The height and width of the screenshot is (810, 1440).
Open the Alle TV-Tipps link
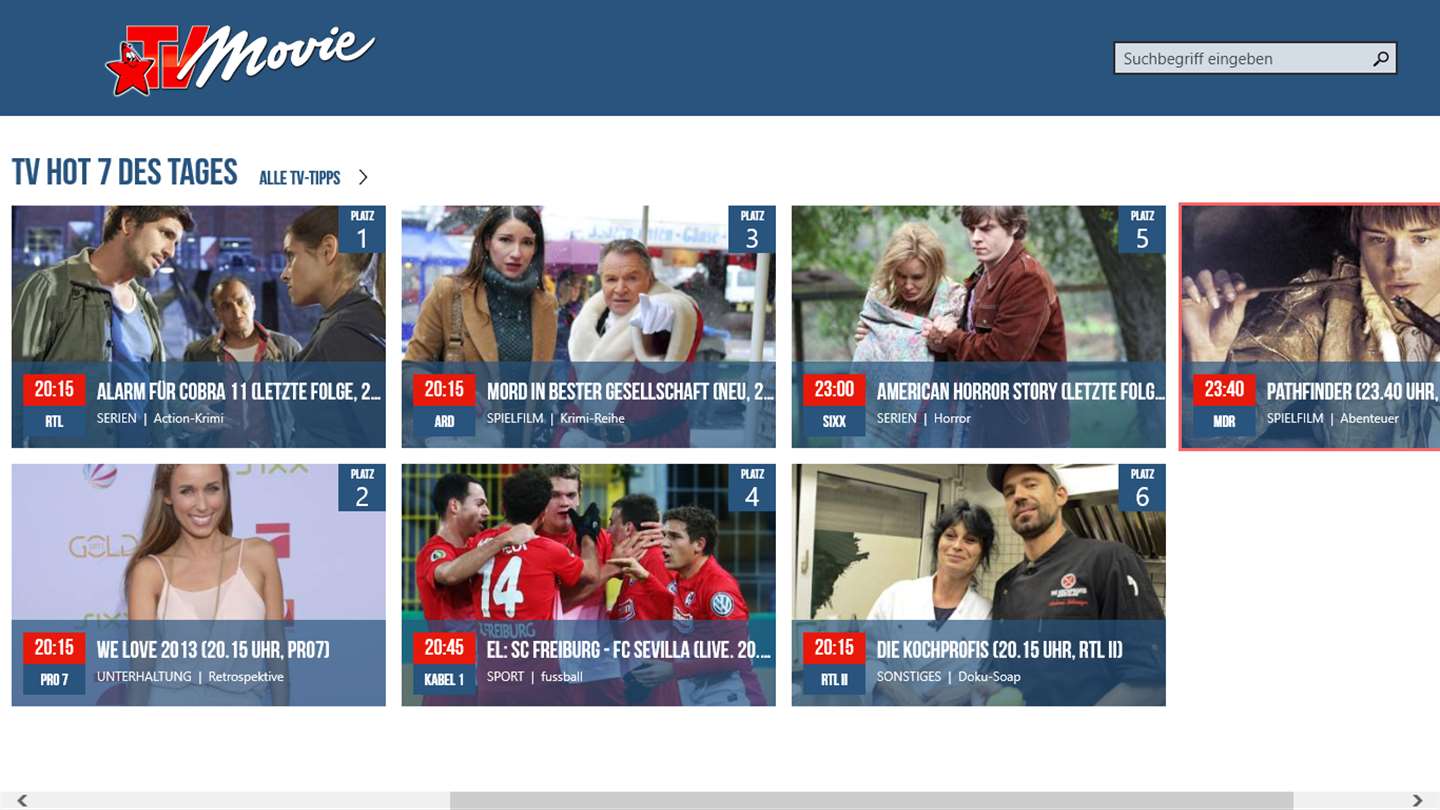pyautogui.click(x=300, y=178)
